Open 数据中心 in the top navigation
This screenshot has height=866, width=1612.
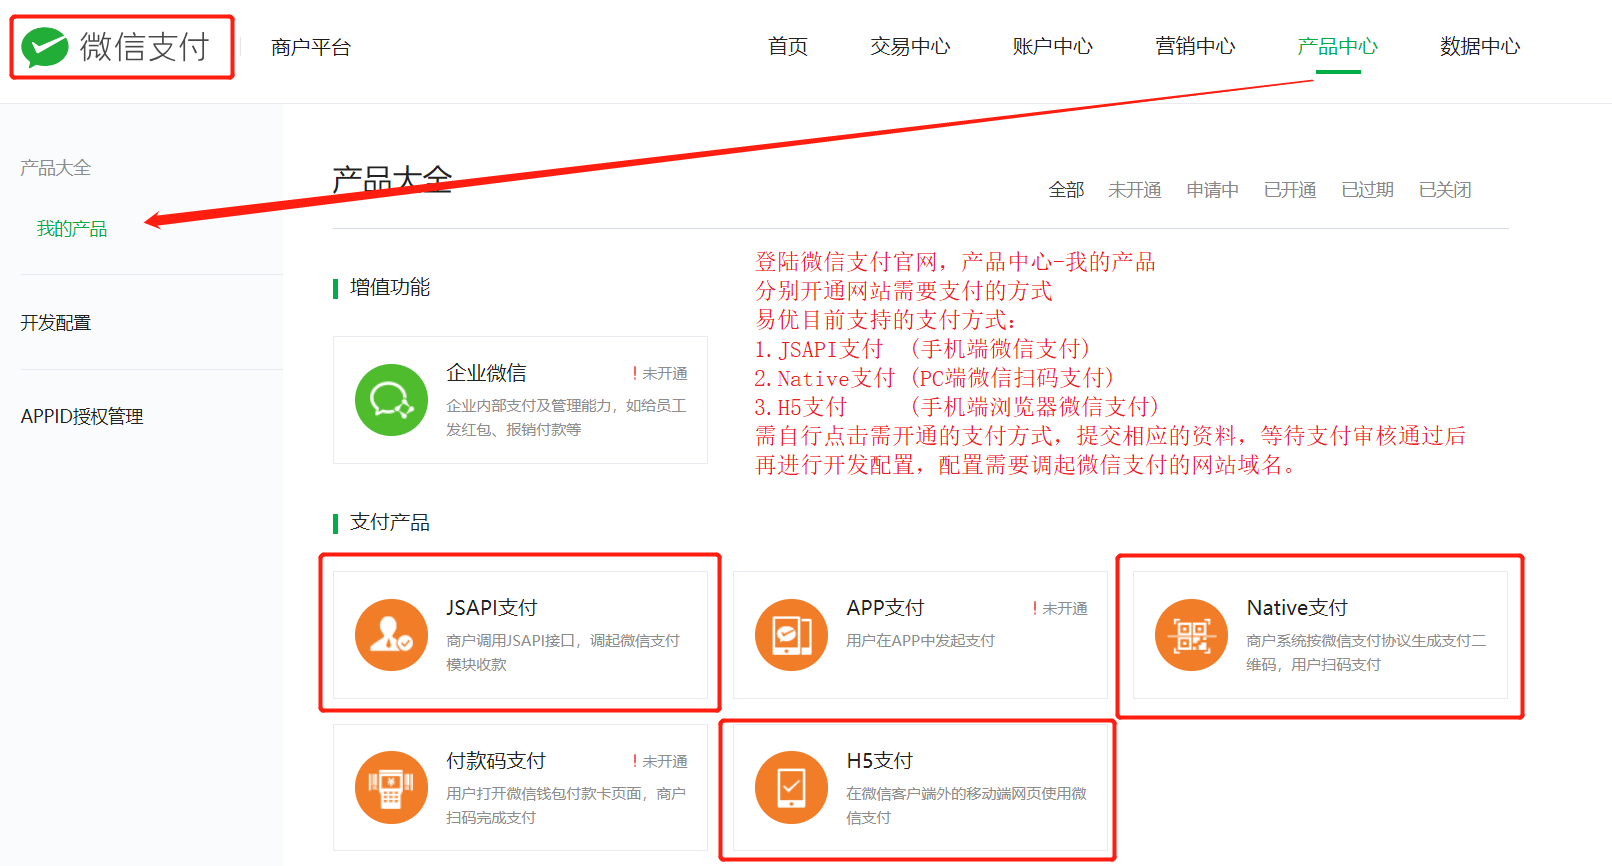1479,47
